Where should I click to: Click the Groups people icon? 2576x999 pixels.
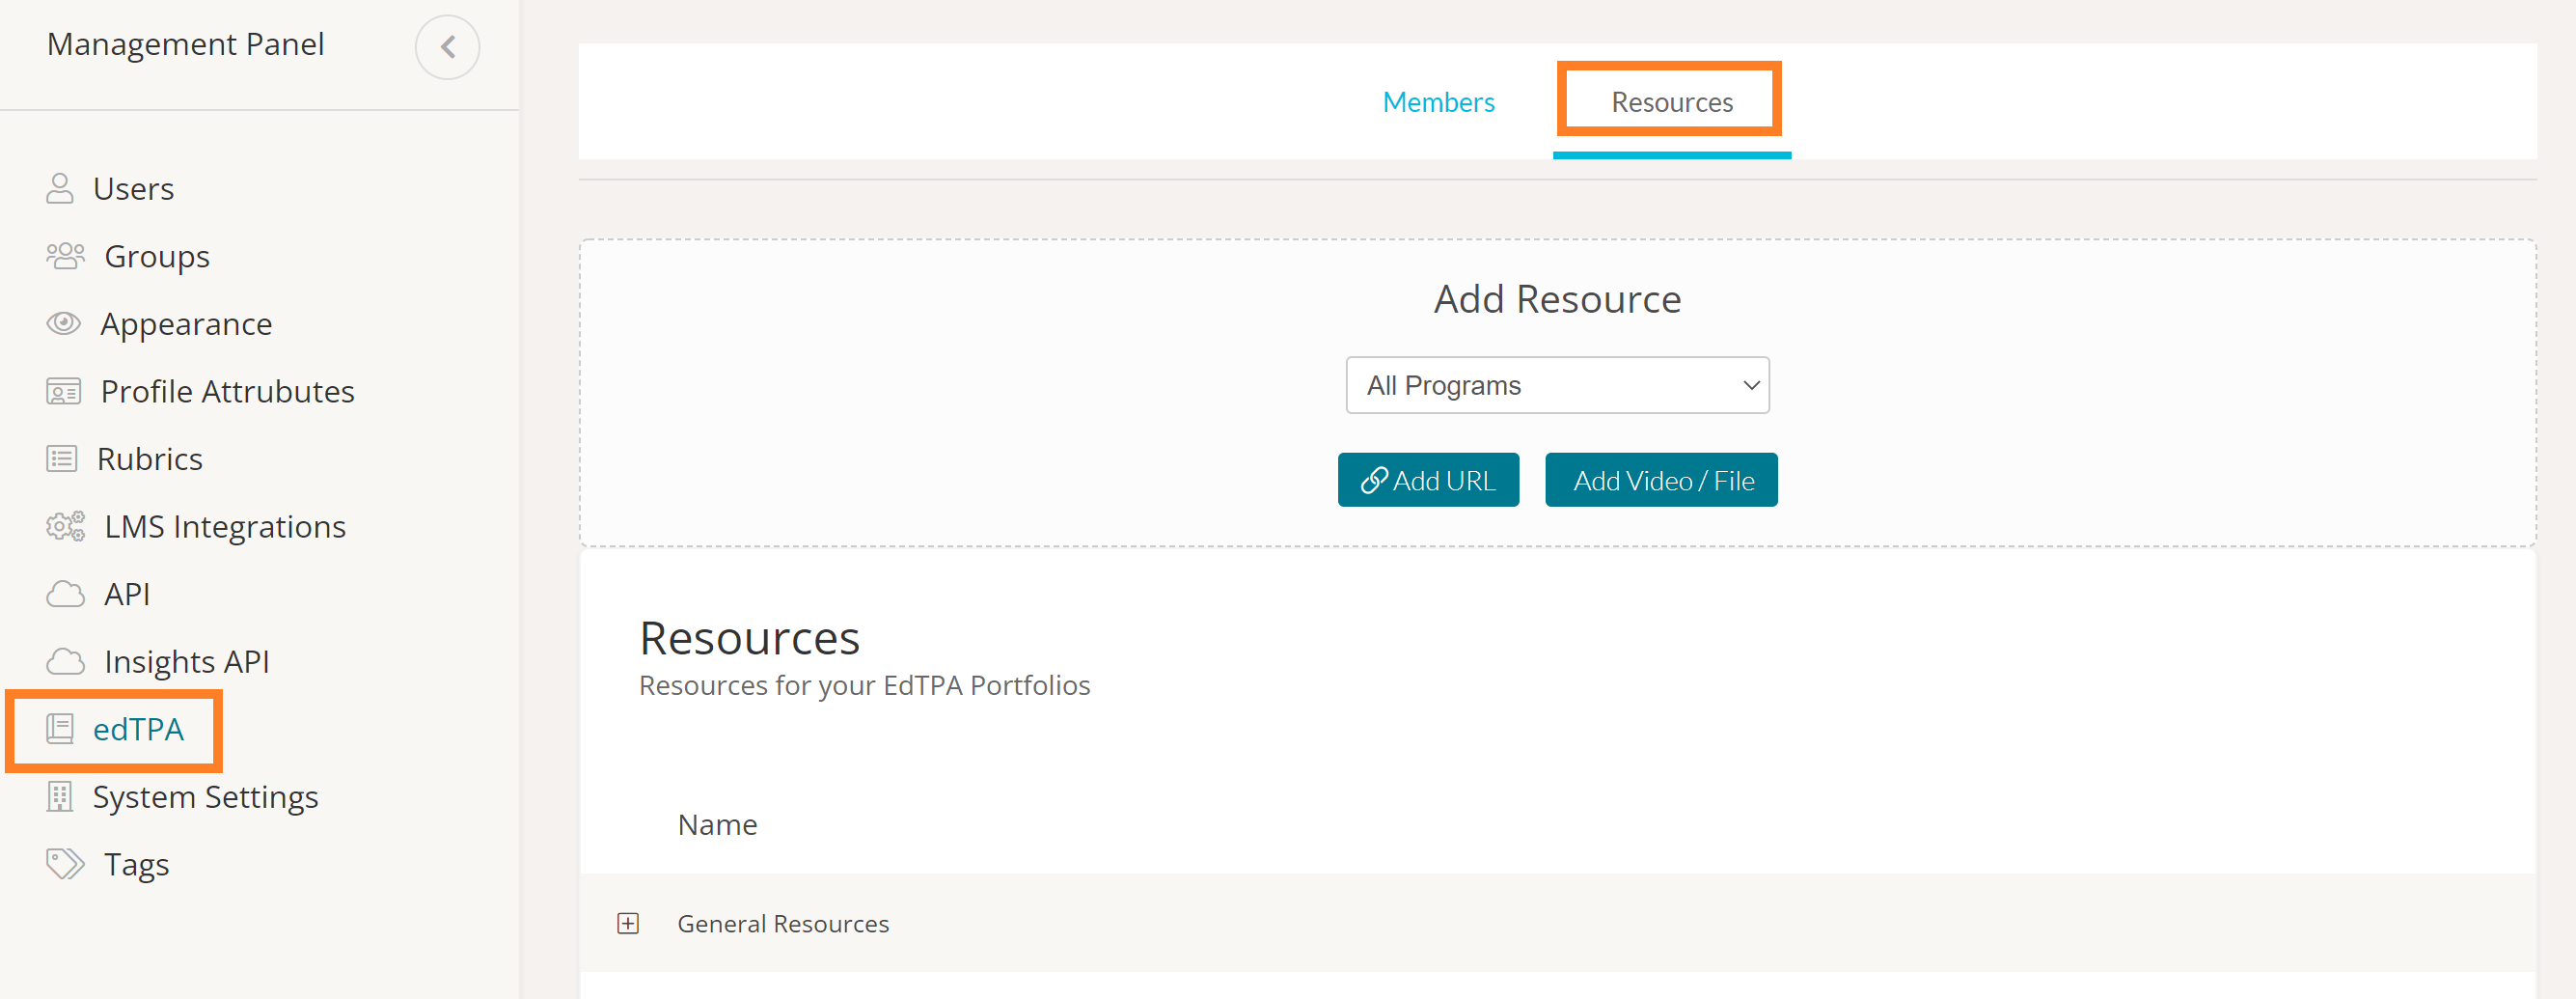65,256
